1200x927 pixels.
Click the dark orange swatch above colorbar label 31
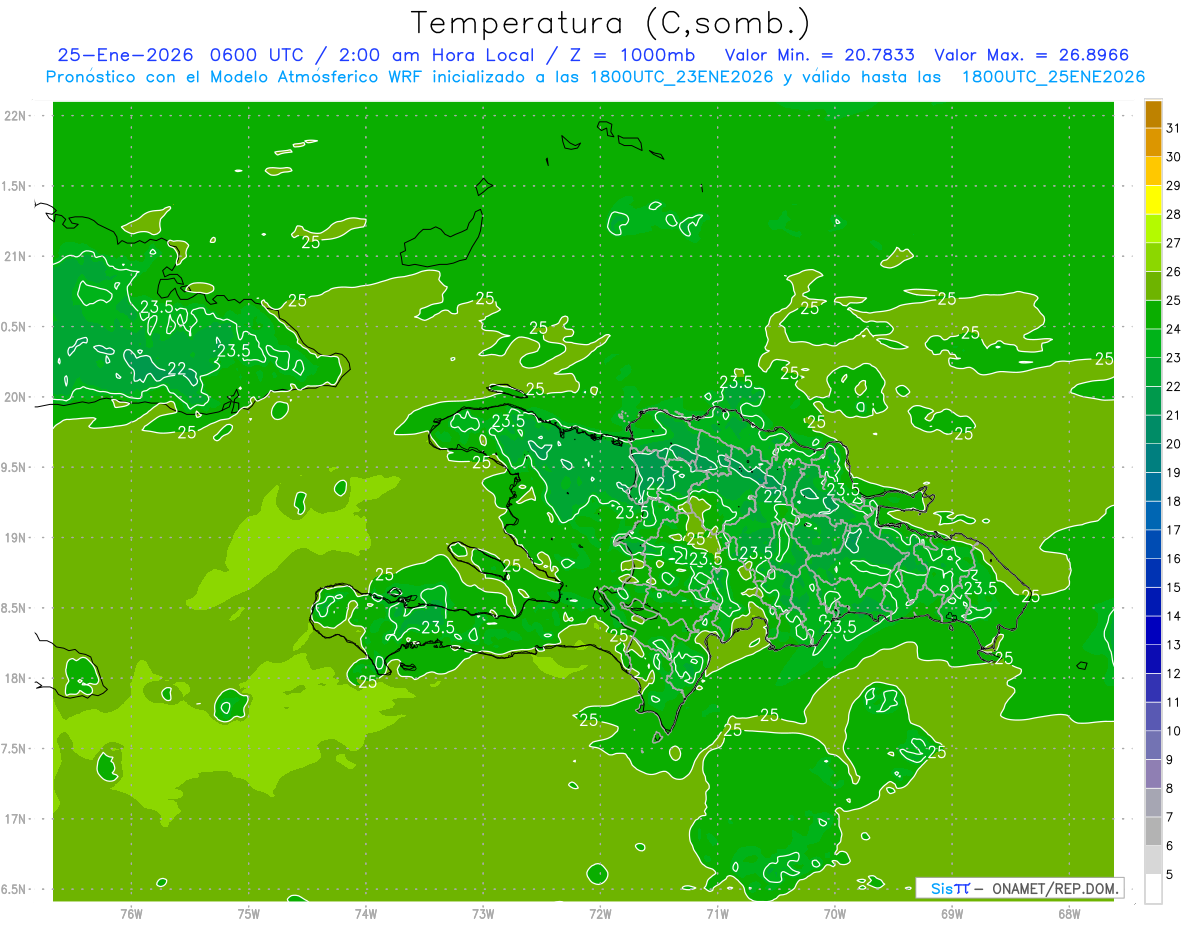[1153, 114]
